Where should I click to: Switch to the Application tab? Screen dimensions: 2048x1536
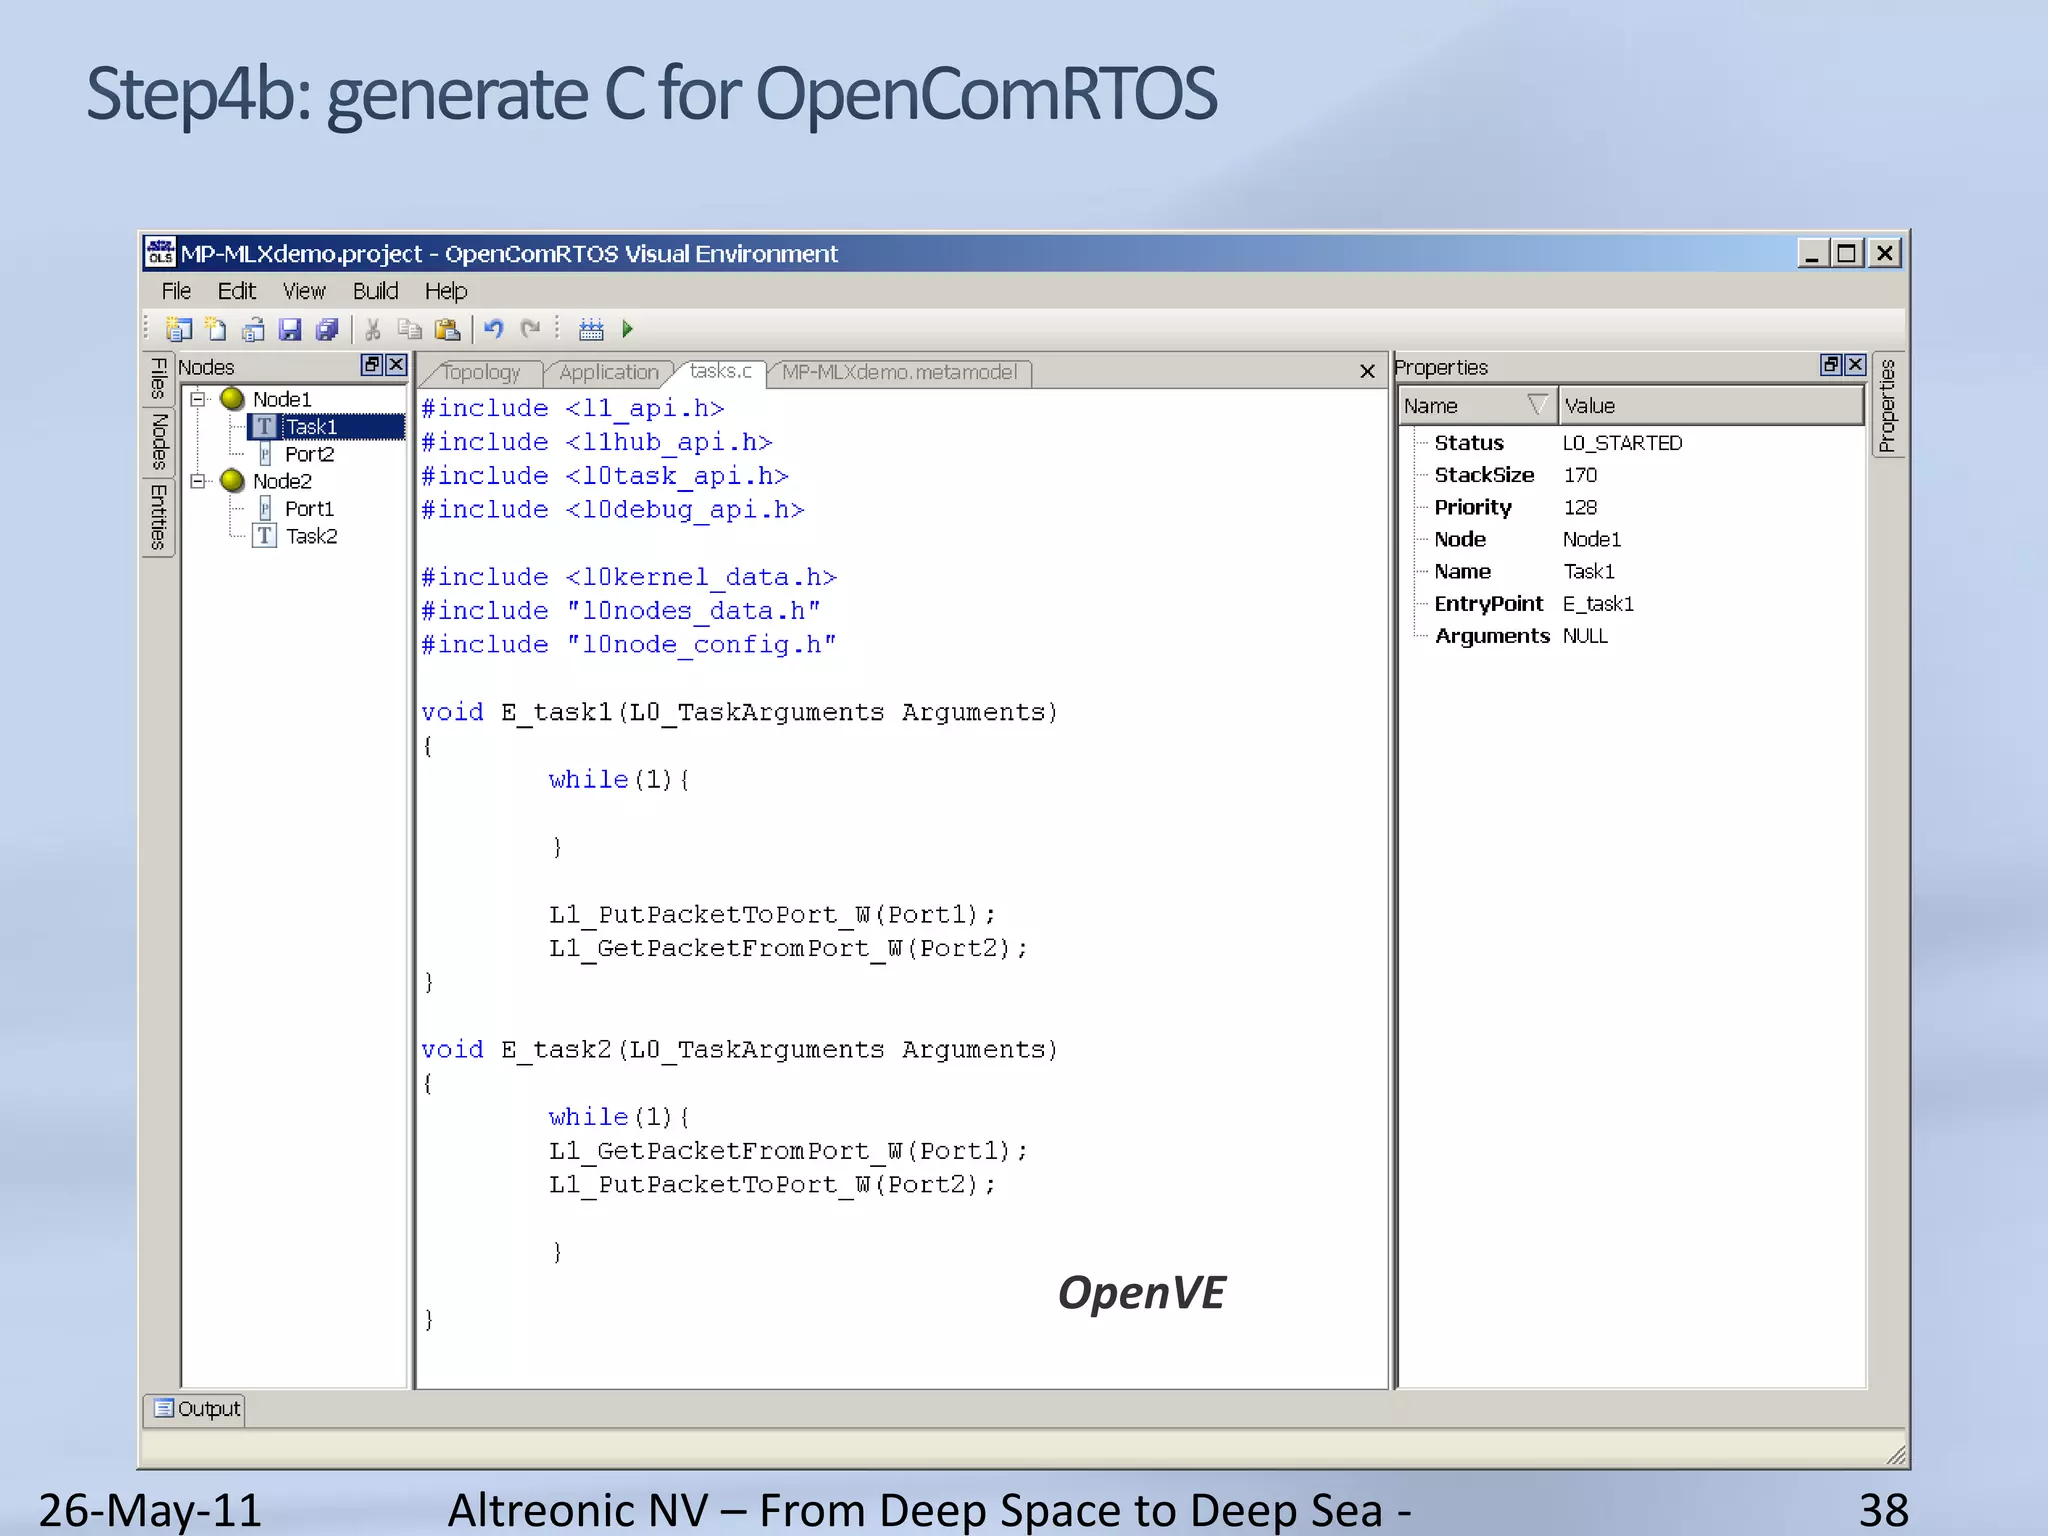pyautogui.click(x=609, y=373)
